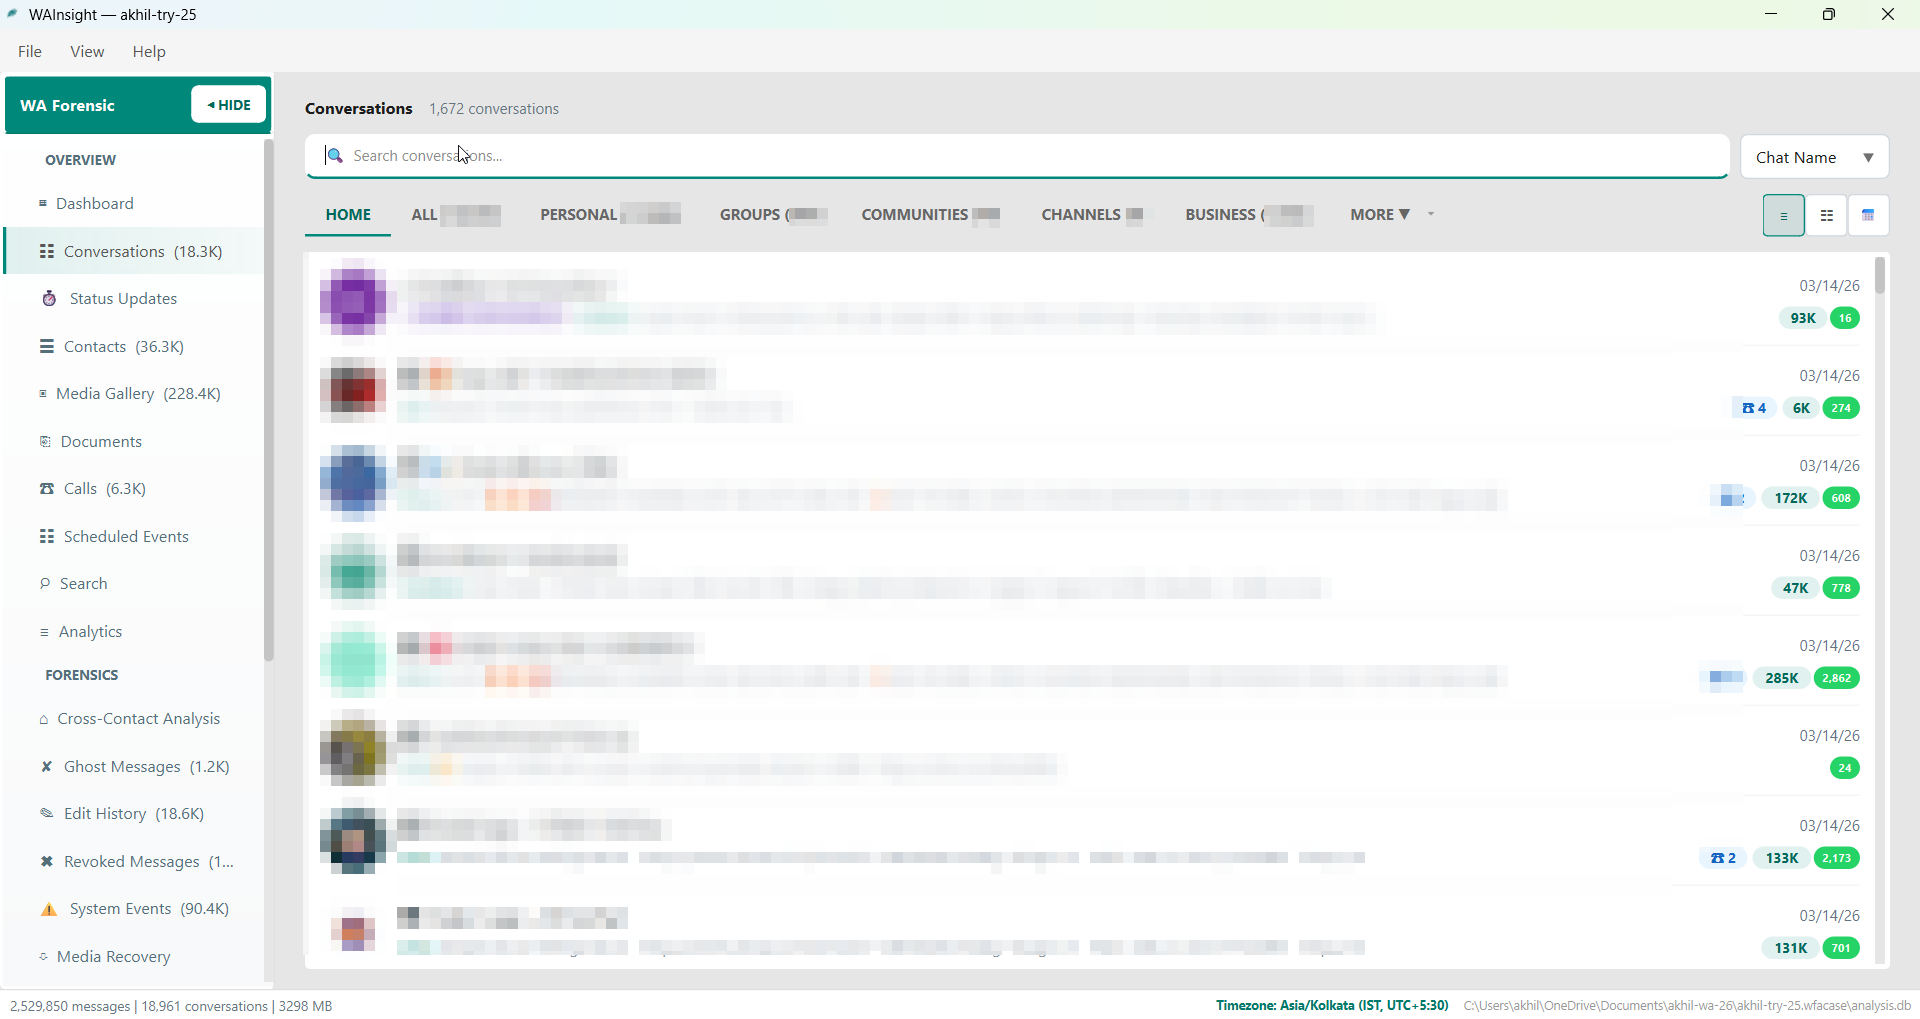
Task: Select the CHANNELS tab
Action: 1092,214
